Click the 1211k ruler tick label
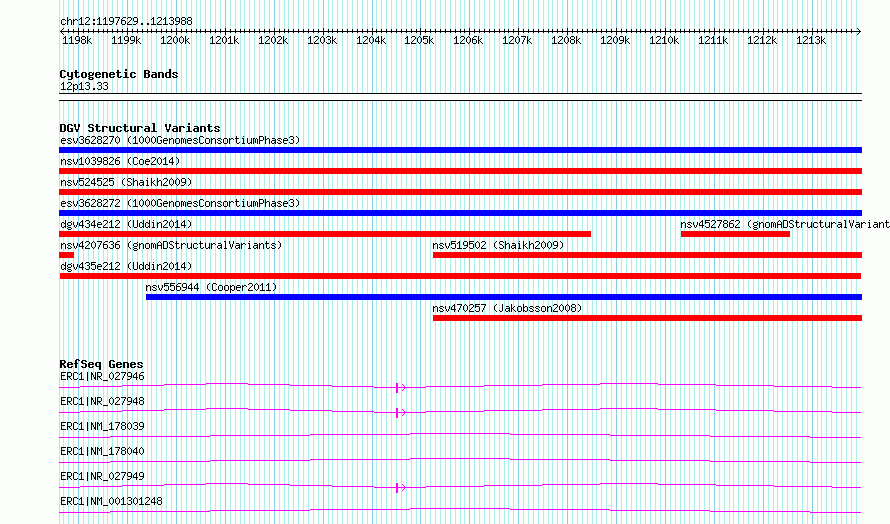890x524 pixels. tap(713, 40)
